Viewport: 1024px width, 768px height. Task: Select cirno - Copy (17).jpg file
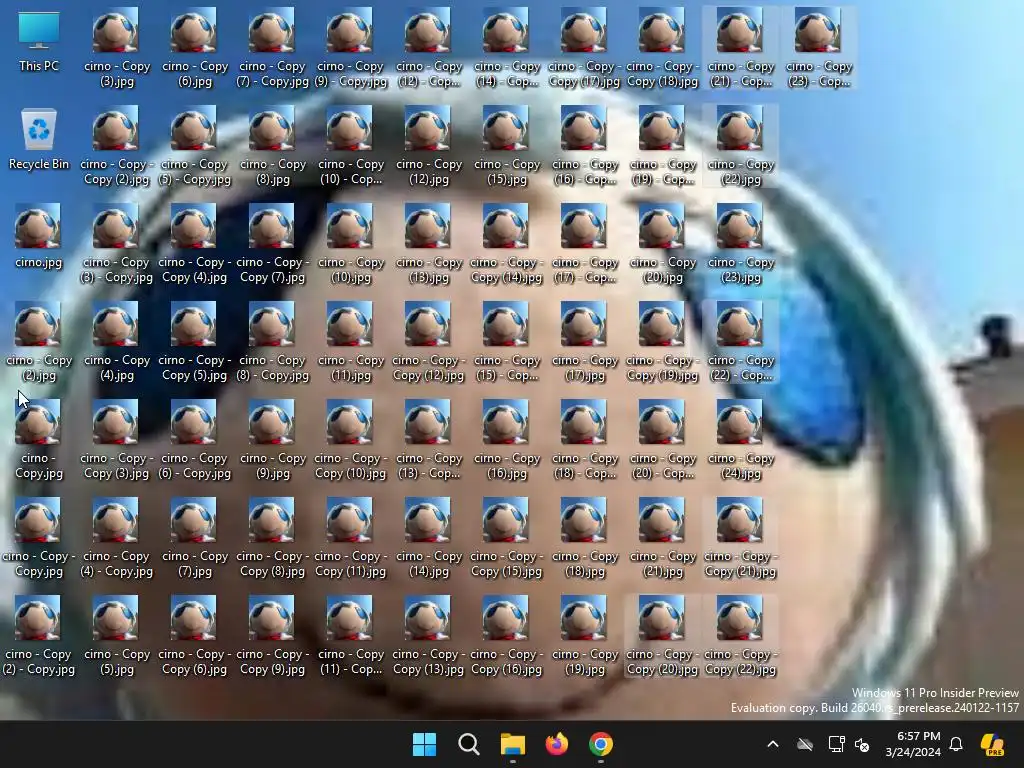584,341
